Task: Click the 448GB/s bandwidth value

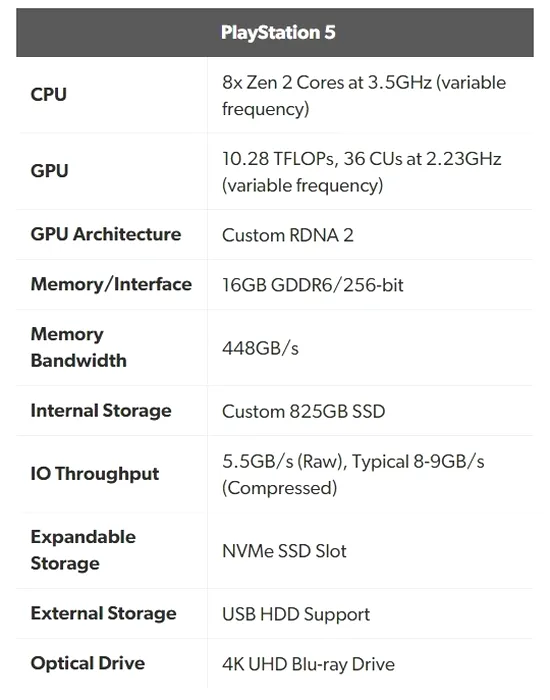Action: [x=260, y=348]
